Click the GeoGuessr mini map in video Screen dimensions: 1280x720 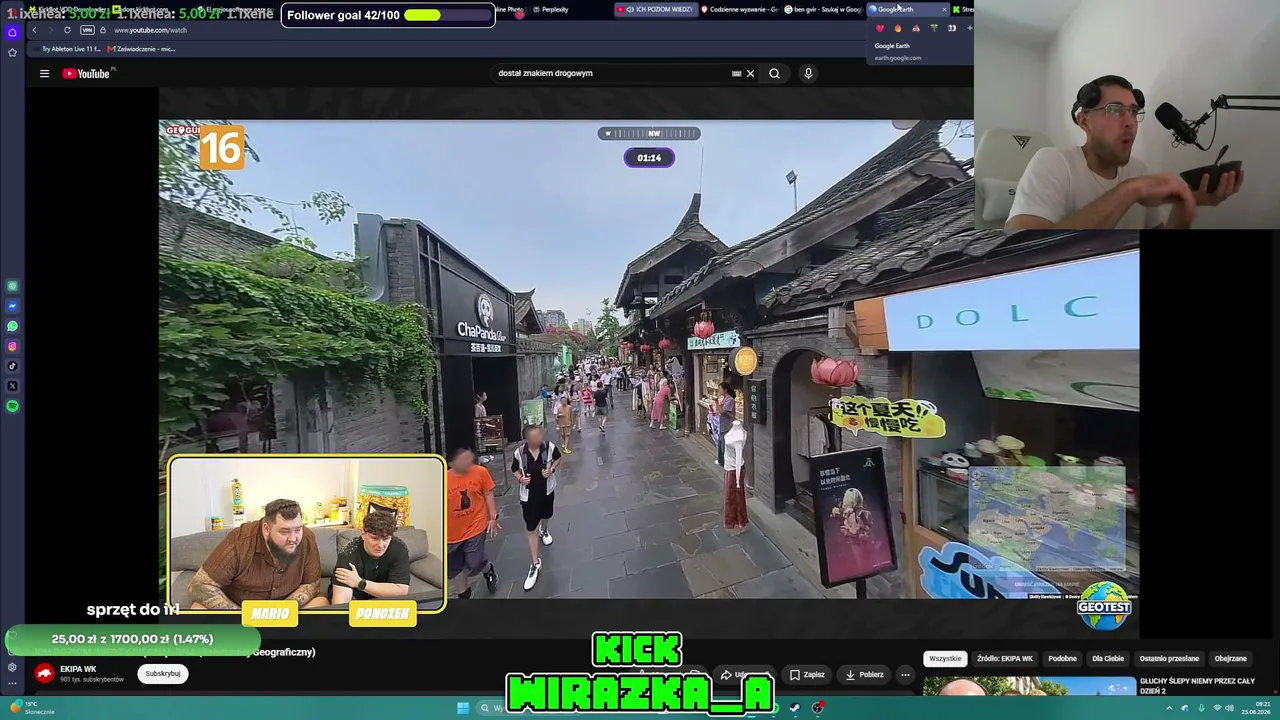coord(1047,520)
